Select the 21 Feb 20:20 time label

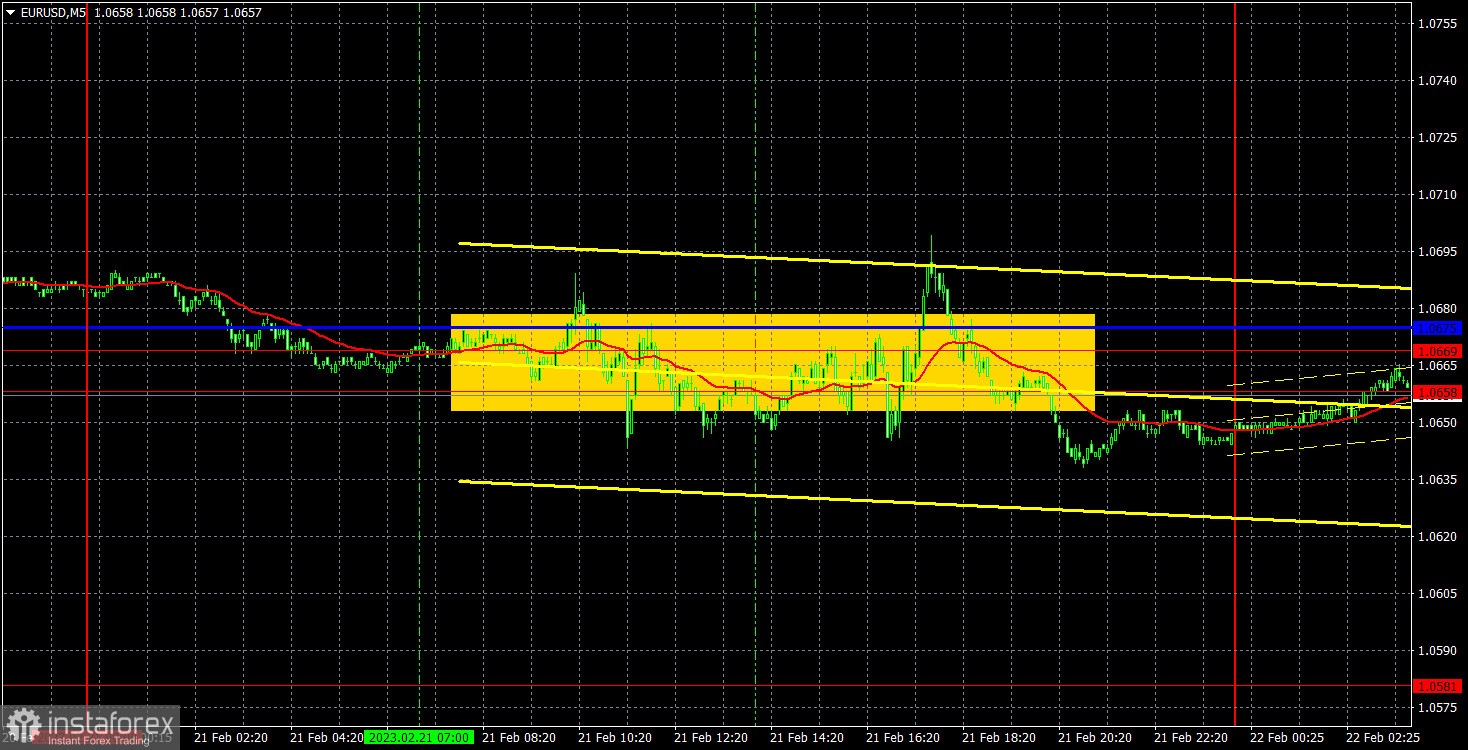[1094, 737]
